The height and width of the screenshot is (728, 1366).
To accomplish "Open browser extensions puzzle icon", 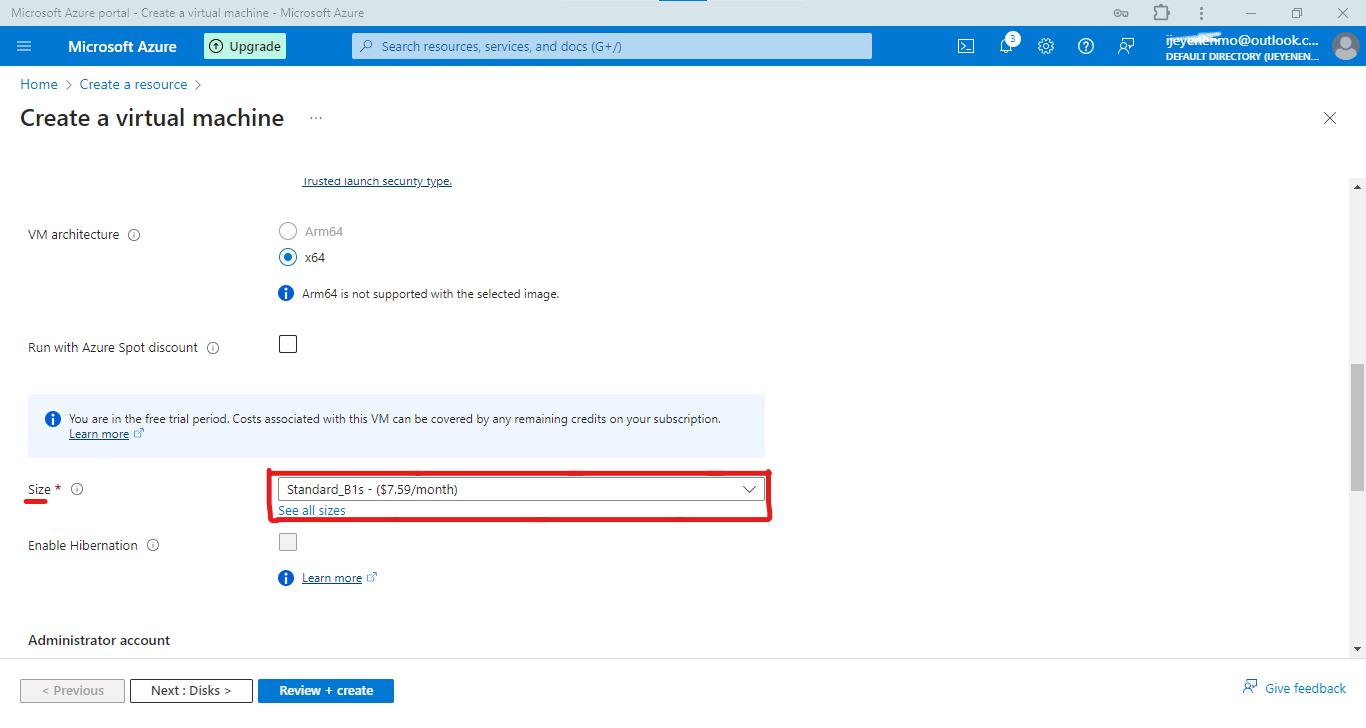I will pyautogui.click(x=1161, y=13).
